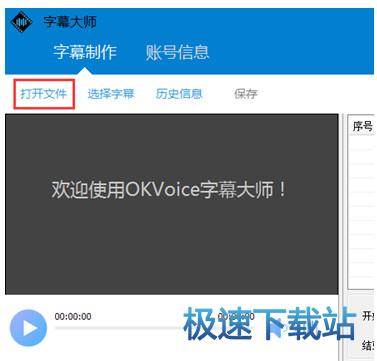Switch to the 字幕制作 tab
This screenshot has height=361, width=377.
coord(85,52)
